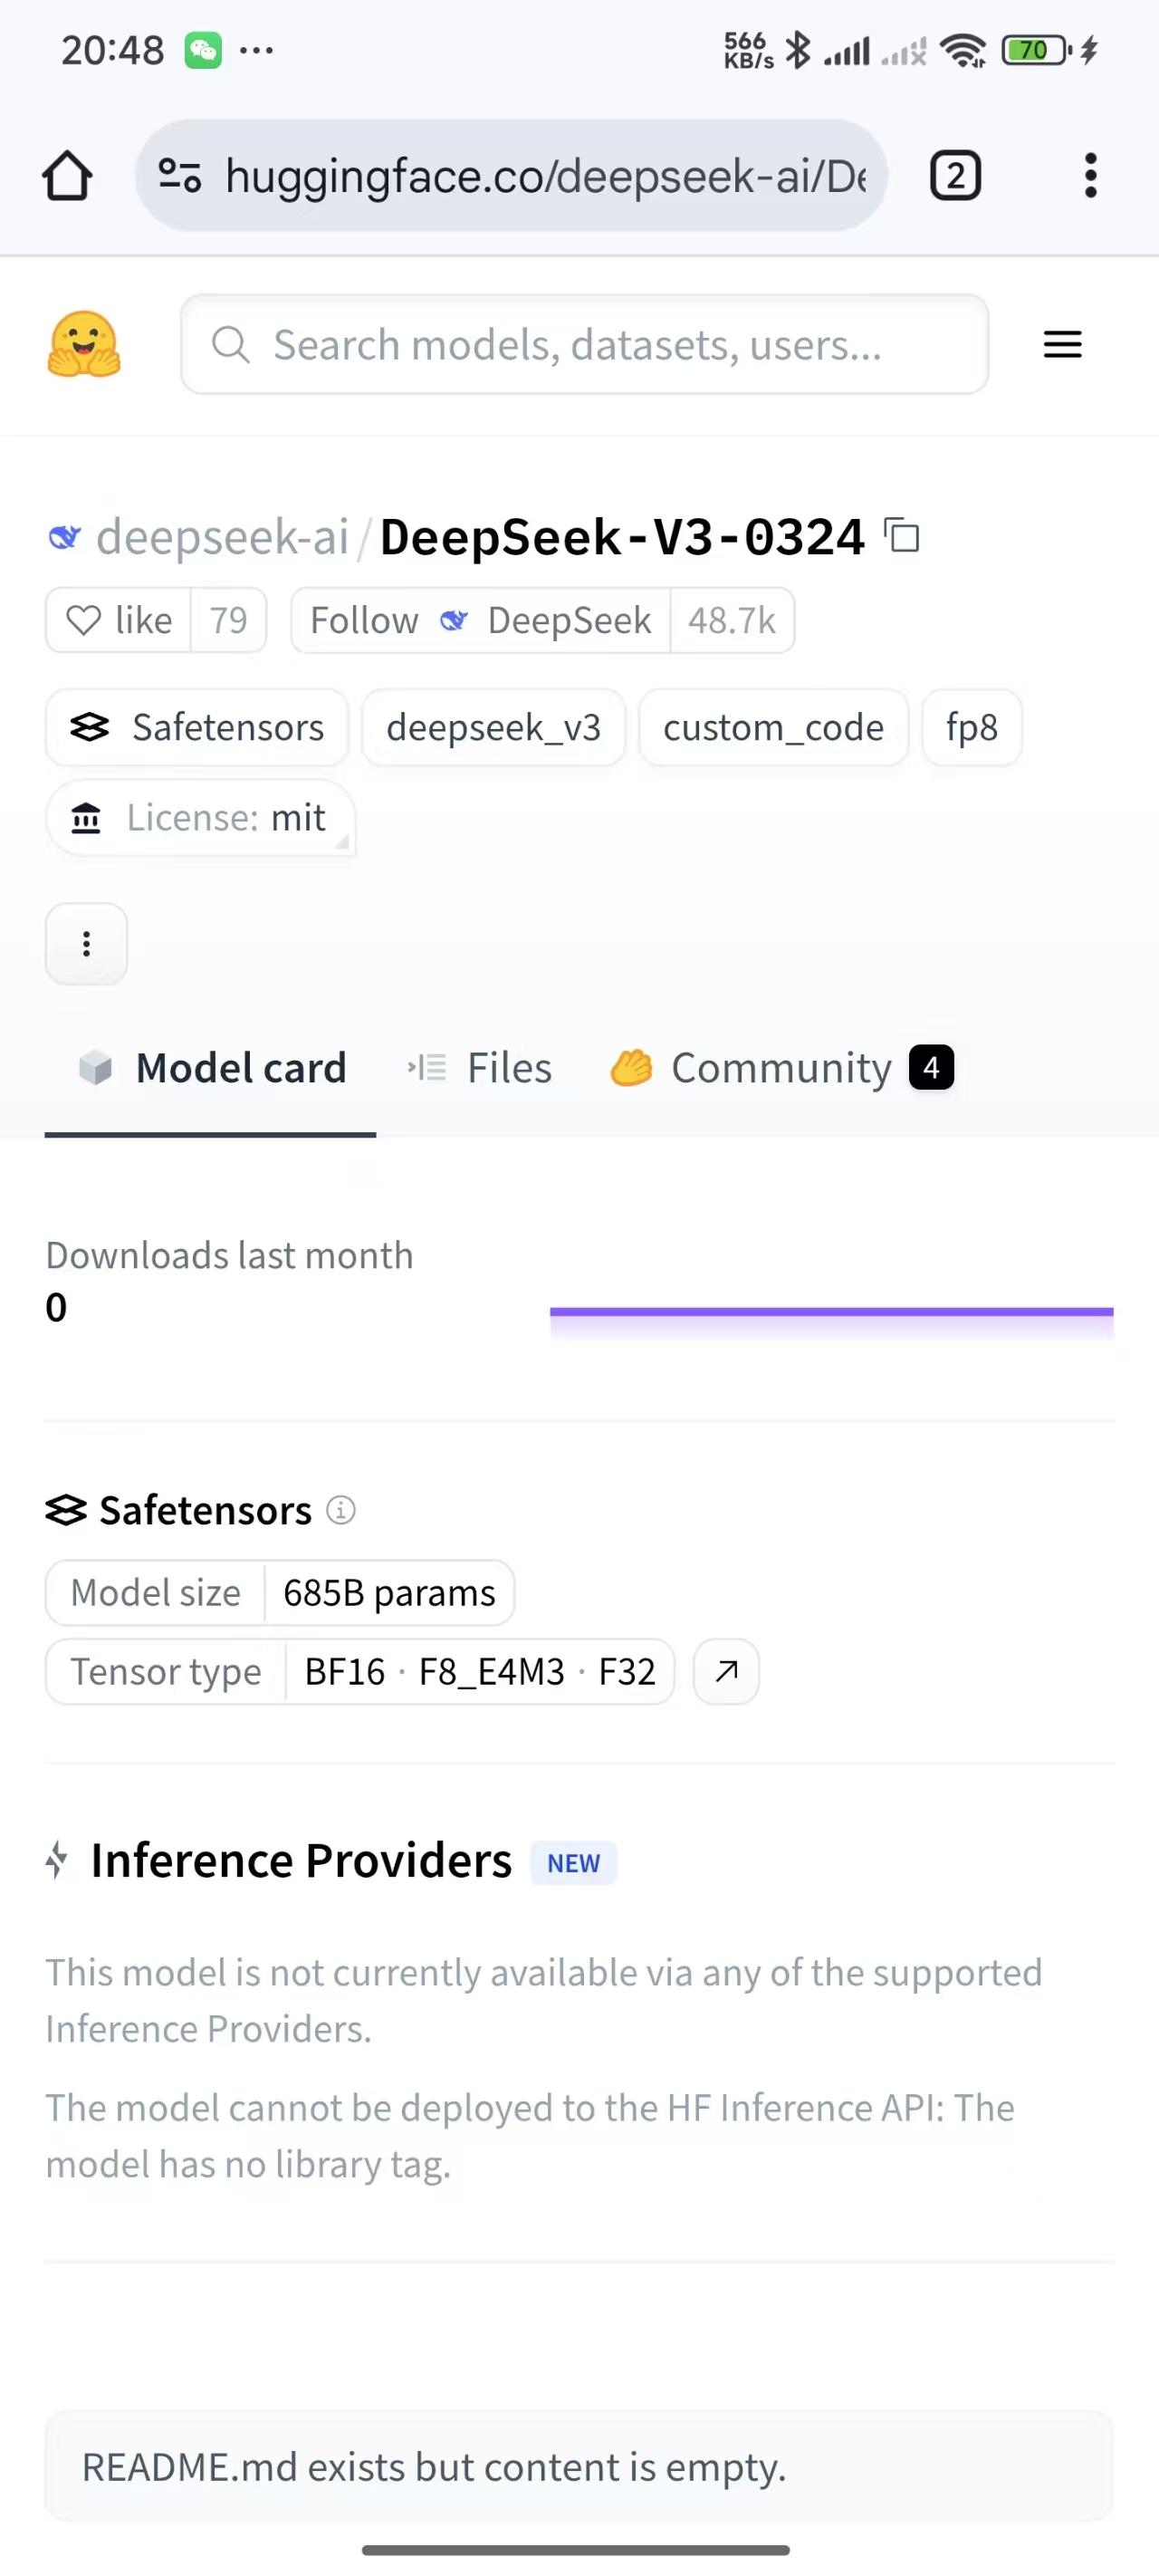
Task: Tap the battery indicator in status bar
Action: coord(1037,49)
